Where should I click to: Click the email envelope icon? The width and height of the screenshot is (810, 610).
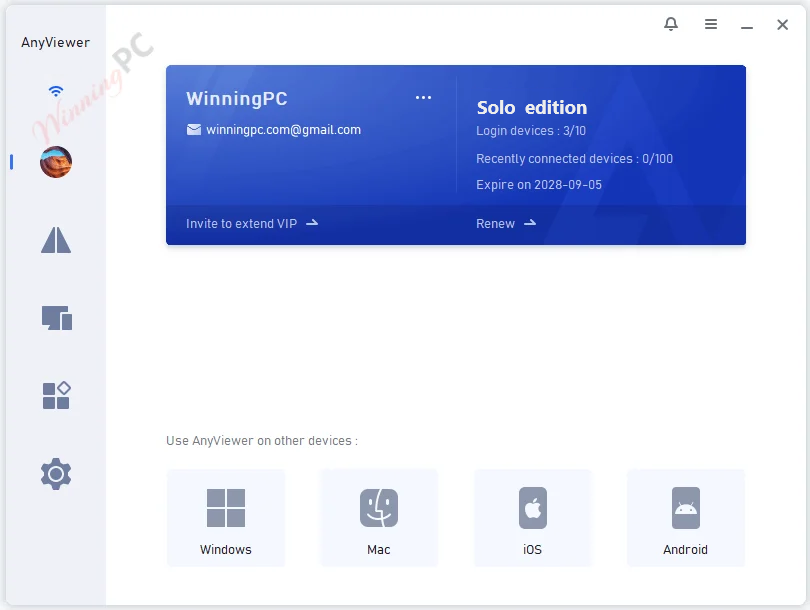point(194,130)
